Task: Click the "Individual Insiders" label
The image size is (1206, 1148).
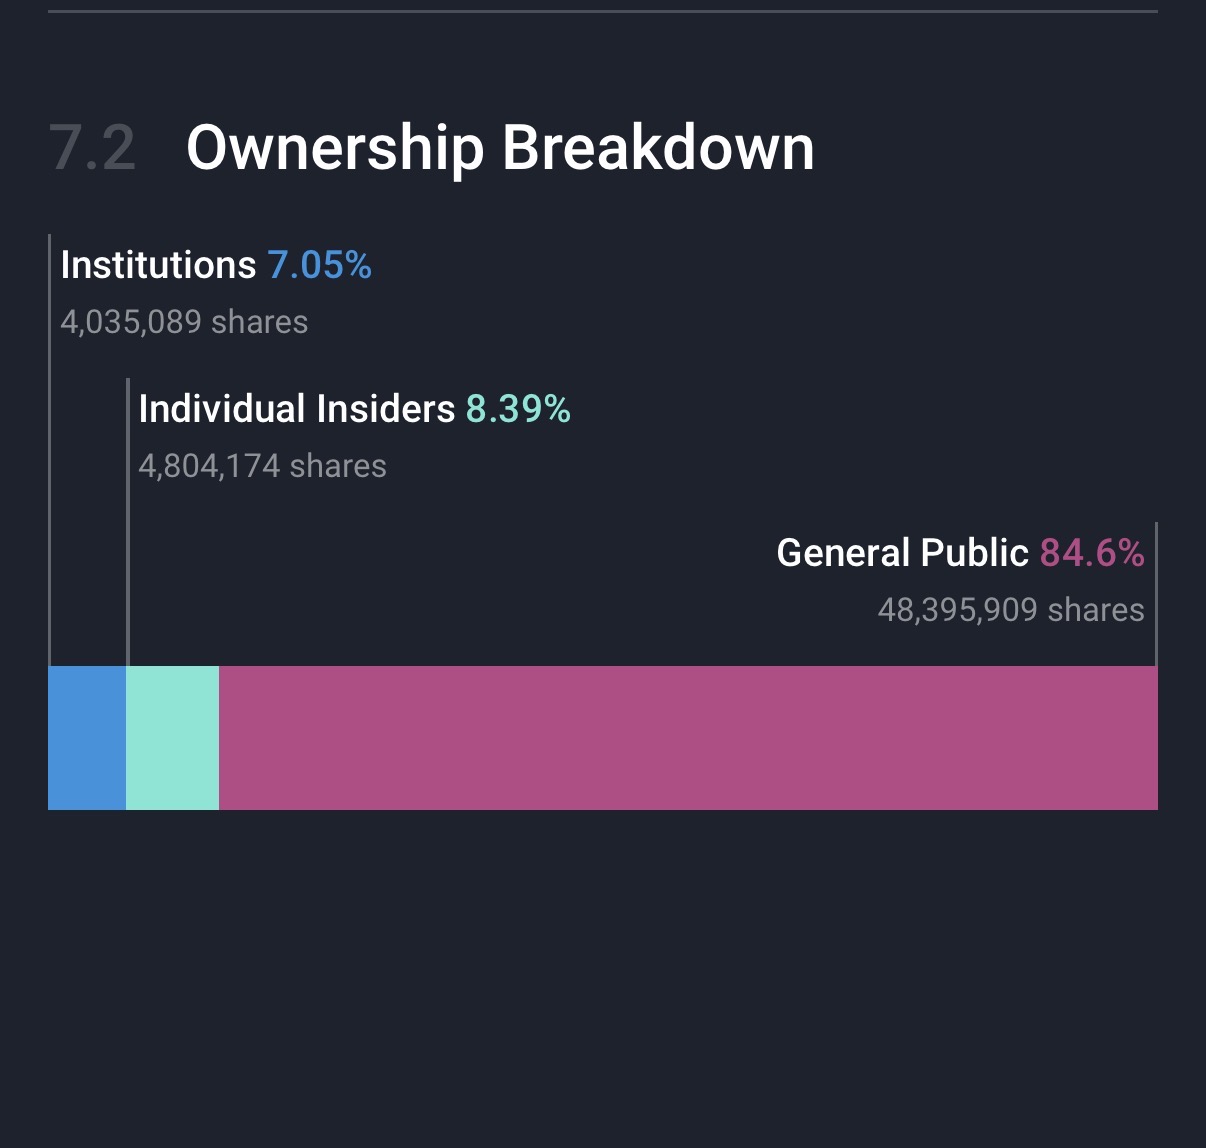Action: (296, 409)
